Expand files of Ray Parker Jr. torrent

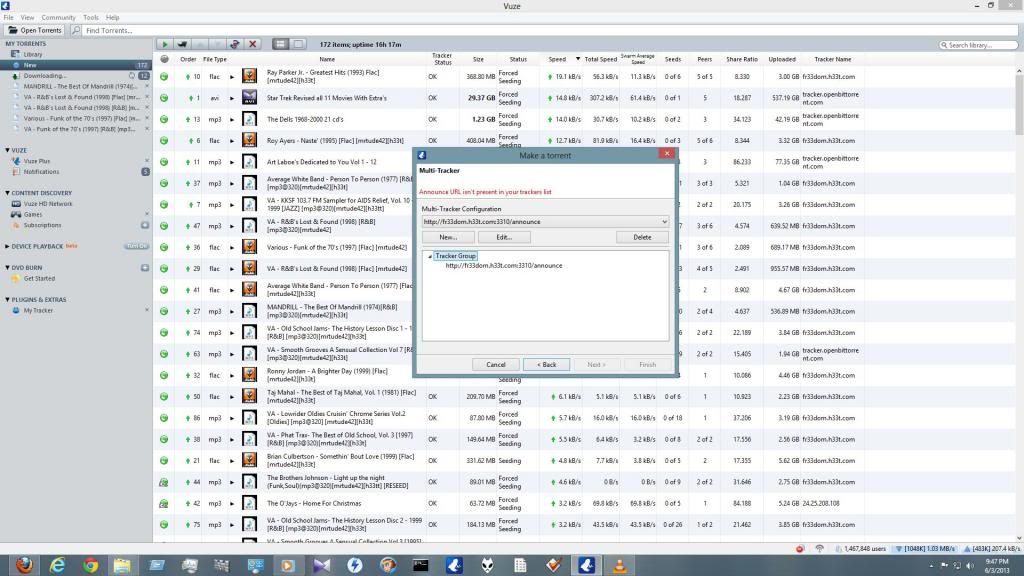pos(232,76)
